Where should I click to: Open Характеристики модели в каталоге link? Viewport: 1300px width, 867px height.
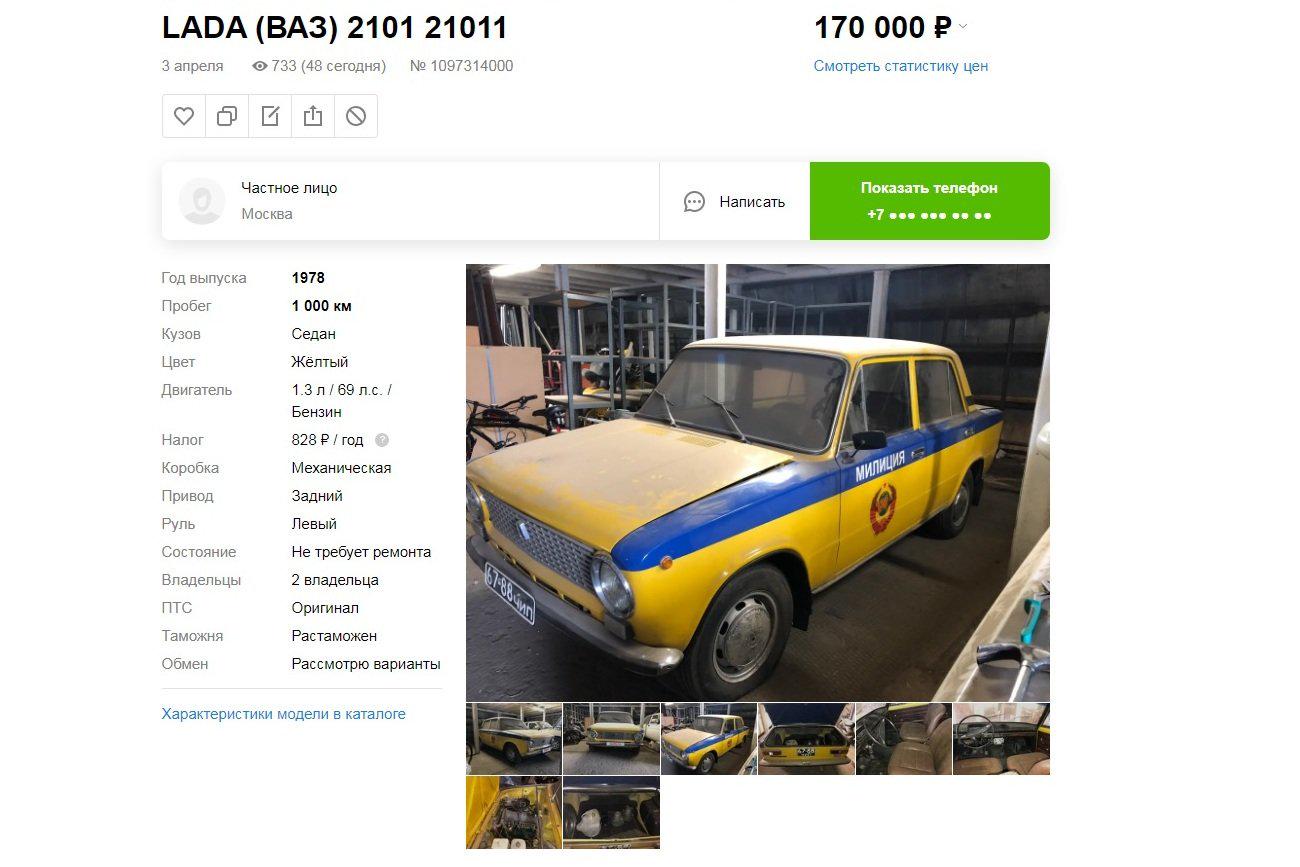click(x=284, y=714)
